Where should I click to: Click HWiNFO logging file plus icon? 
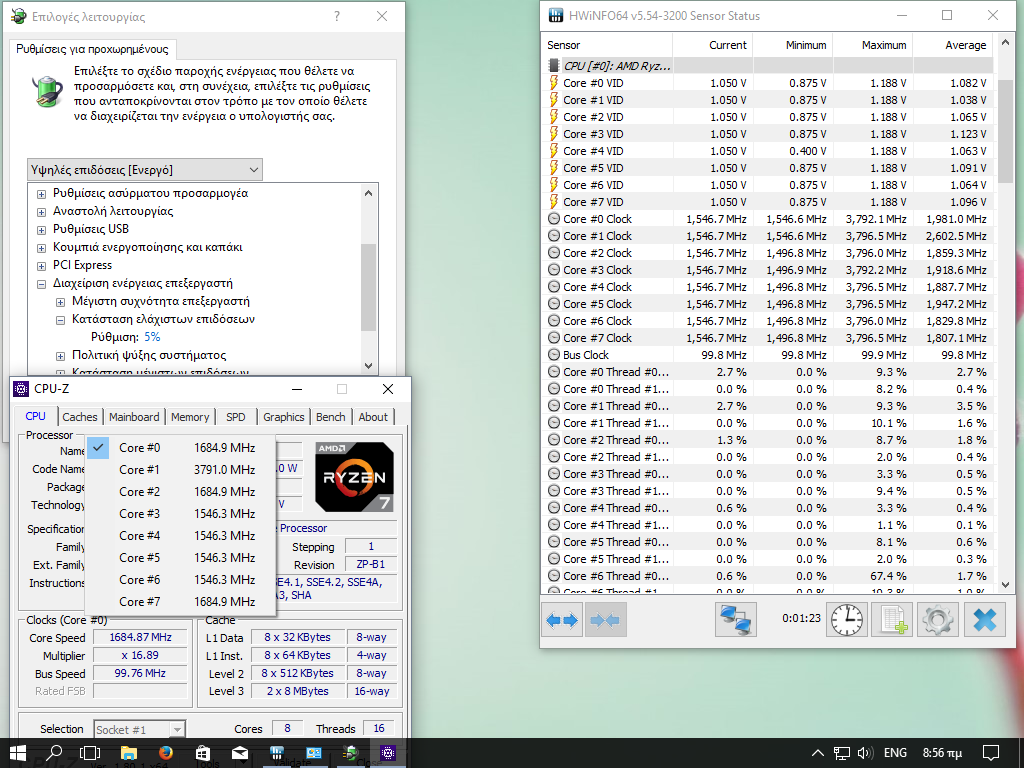[892, 619]
